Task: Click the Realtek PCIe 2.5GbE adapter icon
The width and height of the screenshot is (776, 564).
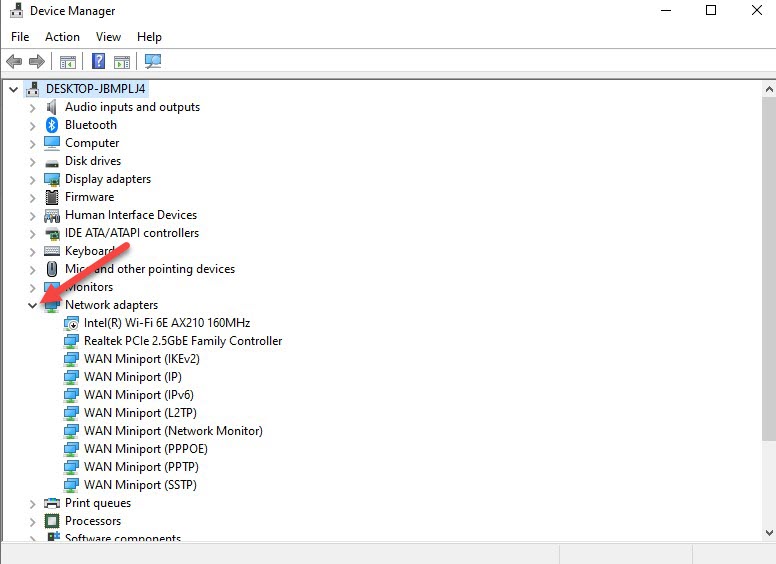Action: (71, 341)
